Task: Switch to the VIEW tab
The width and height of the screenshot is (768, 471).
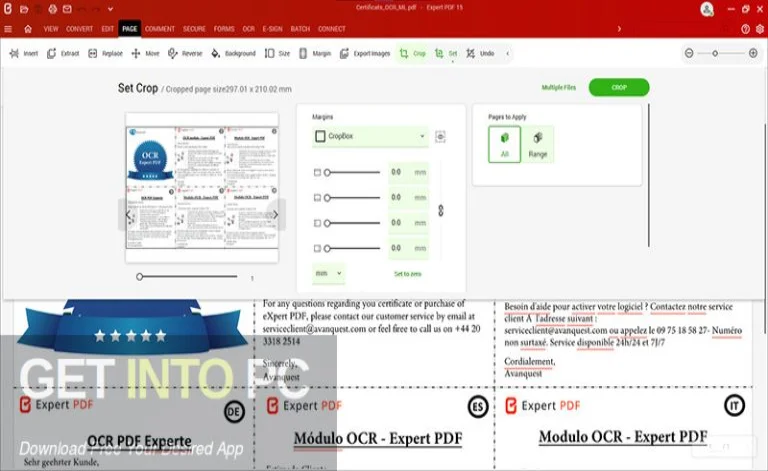Action: [x=51, y=29]
